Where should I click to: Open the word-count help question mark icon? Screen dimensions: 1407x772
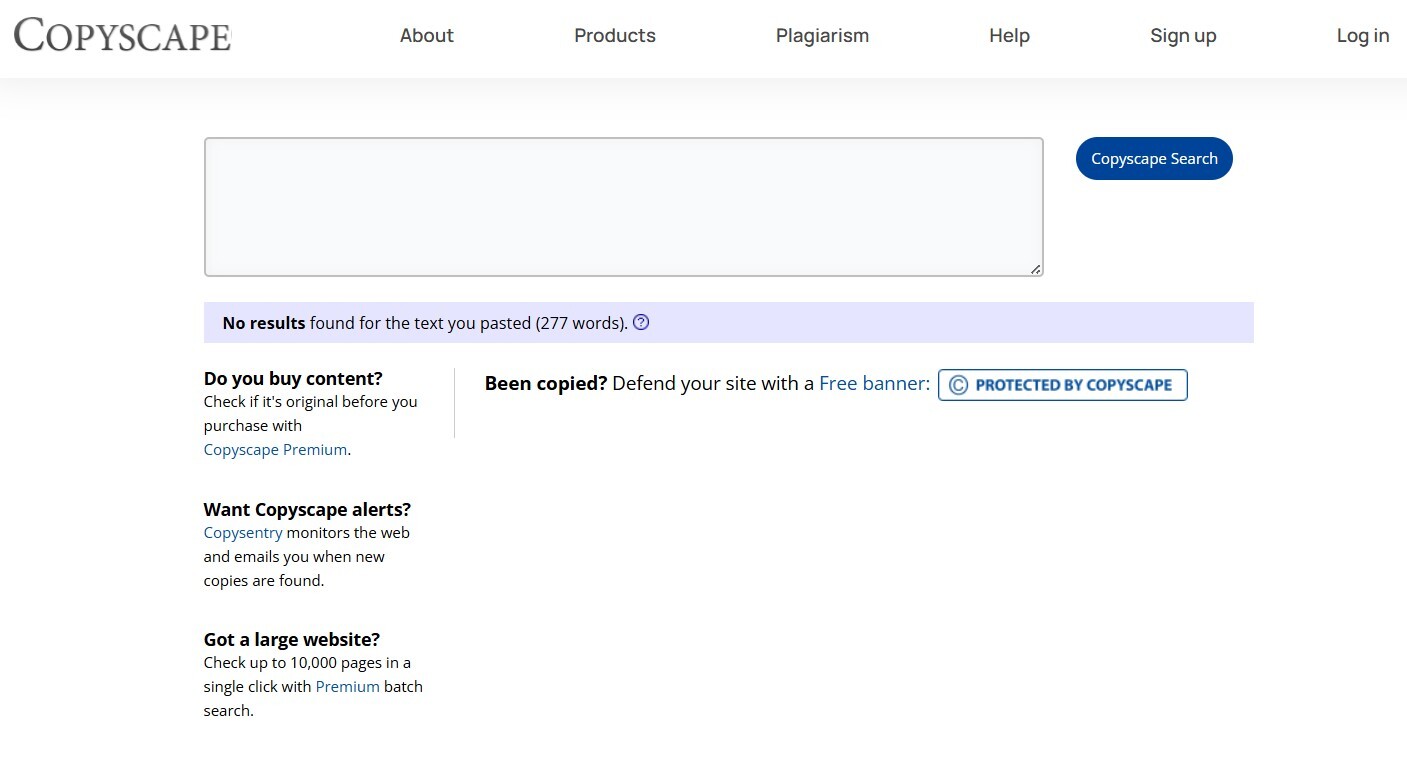pos(641,322)
